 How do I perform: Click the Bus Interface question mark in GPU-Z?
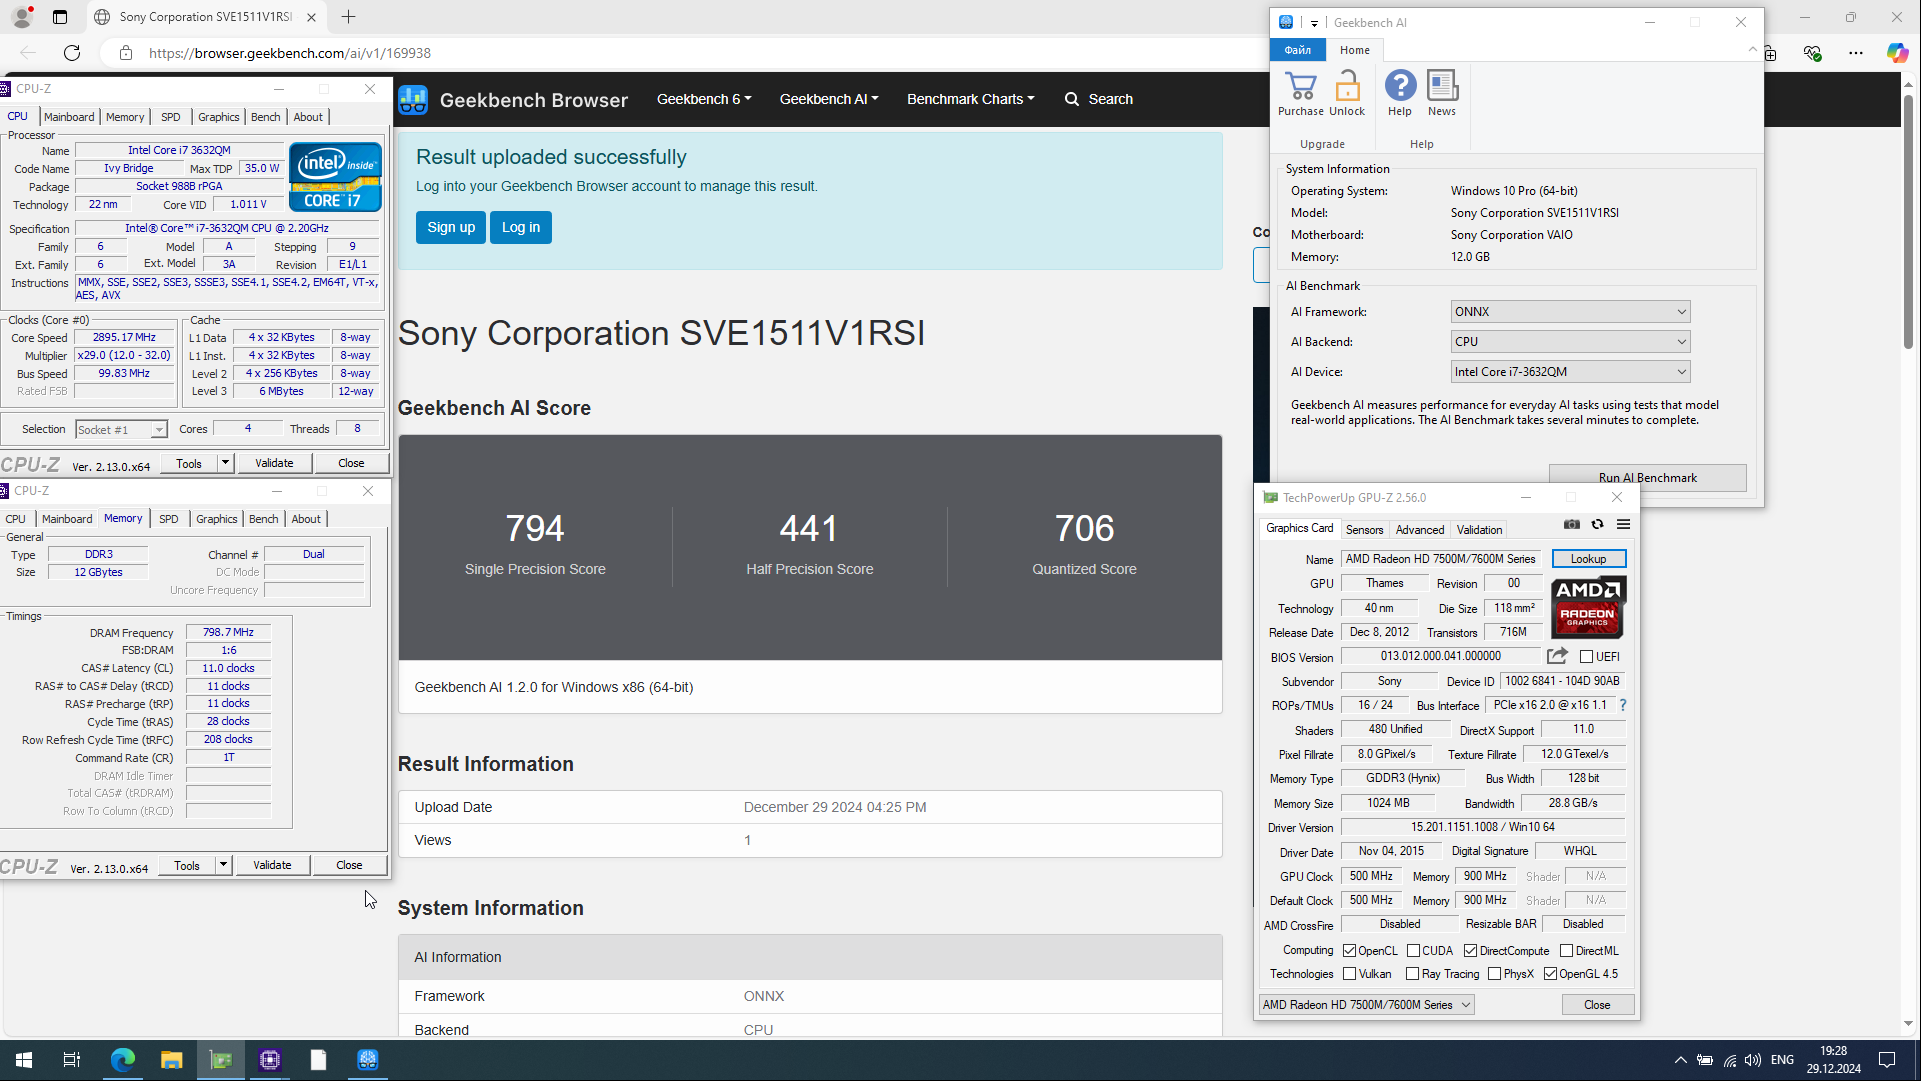(x=1622, y=706)
